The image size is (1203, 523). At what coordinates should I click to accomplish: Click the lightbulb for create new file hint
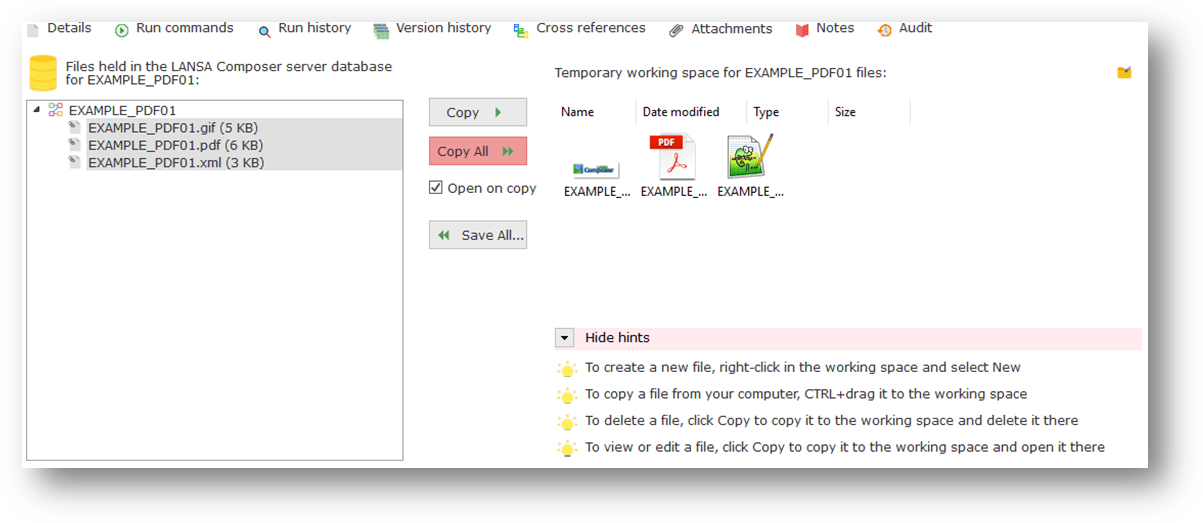coord(567,368)
